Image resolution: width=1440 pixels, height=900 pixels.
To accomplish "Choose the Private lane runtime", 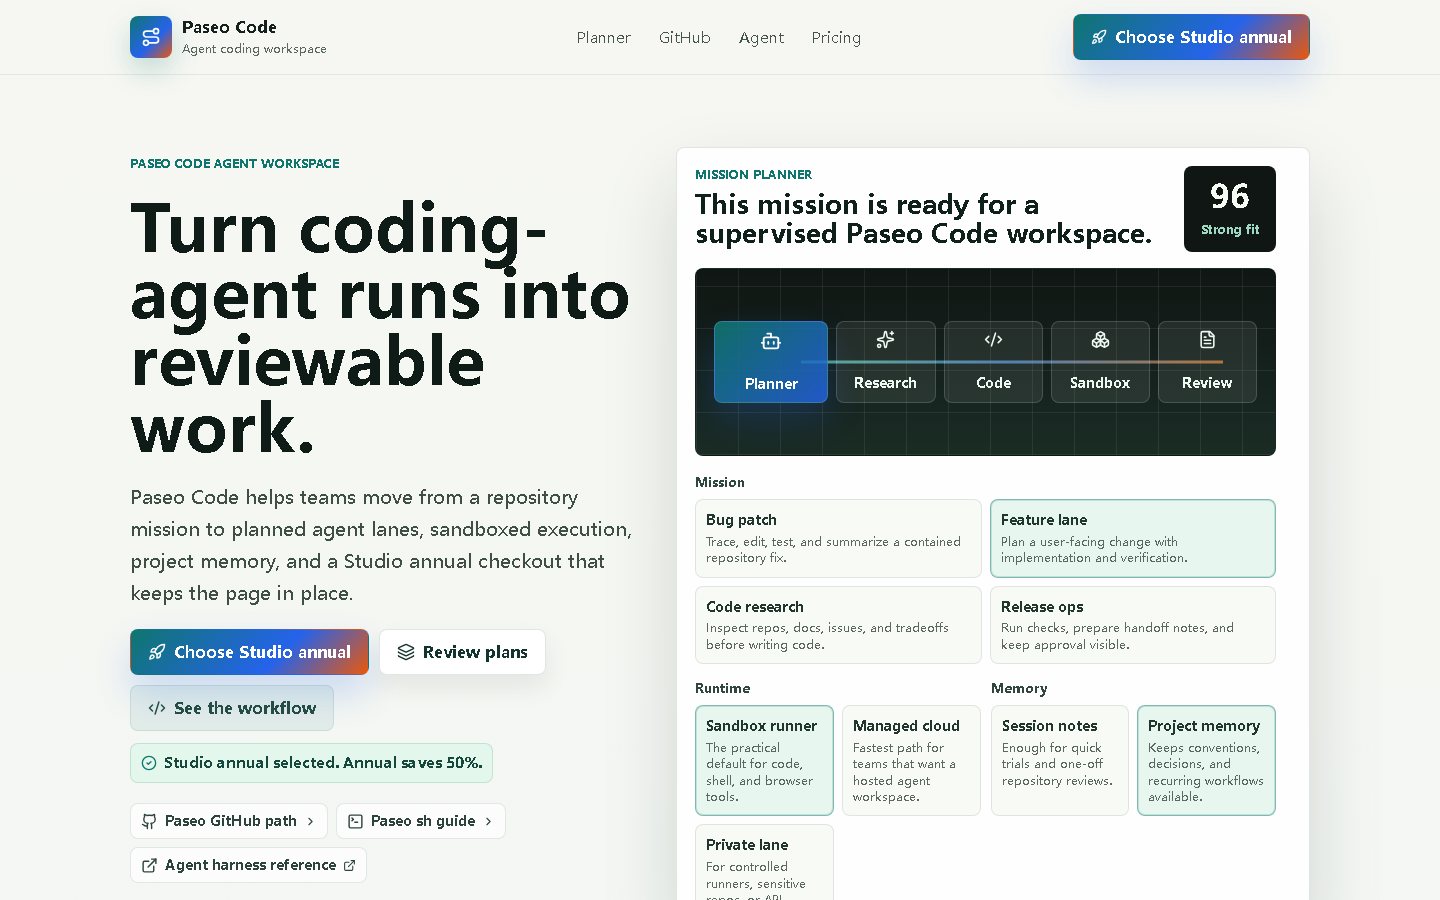I will click(x=764, y=862).
